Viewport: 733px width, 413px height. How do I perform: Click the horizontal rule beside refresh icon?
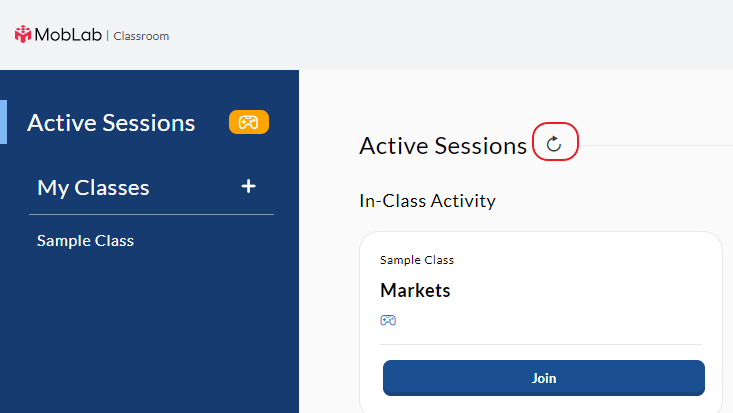(x=656, y=145)
